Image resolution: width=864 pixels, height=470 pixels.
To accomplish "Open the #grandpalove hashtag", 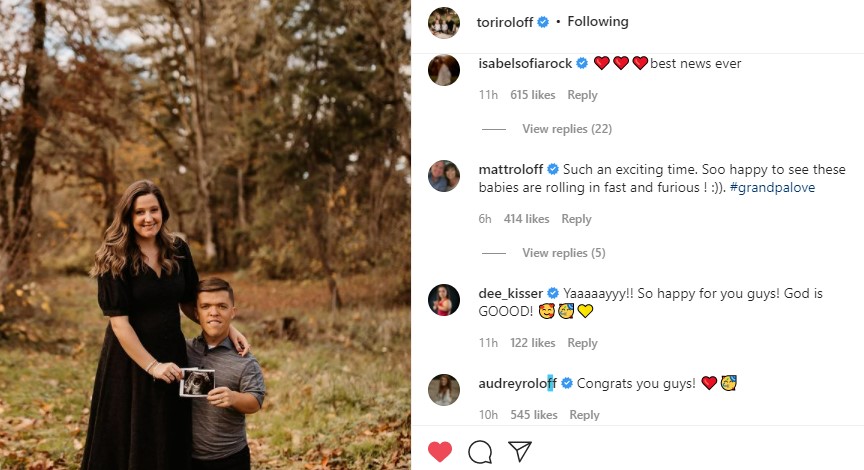I will pos(772,188).
